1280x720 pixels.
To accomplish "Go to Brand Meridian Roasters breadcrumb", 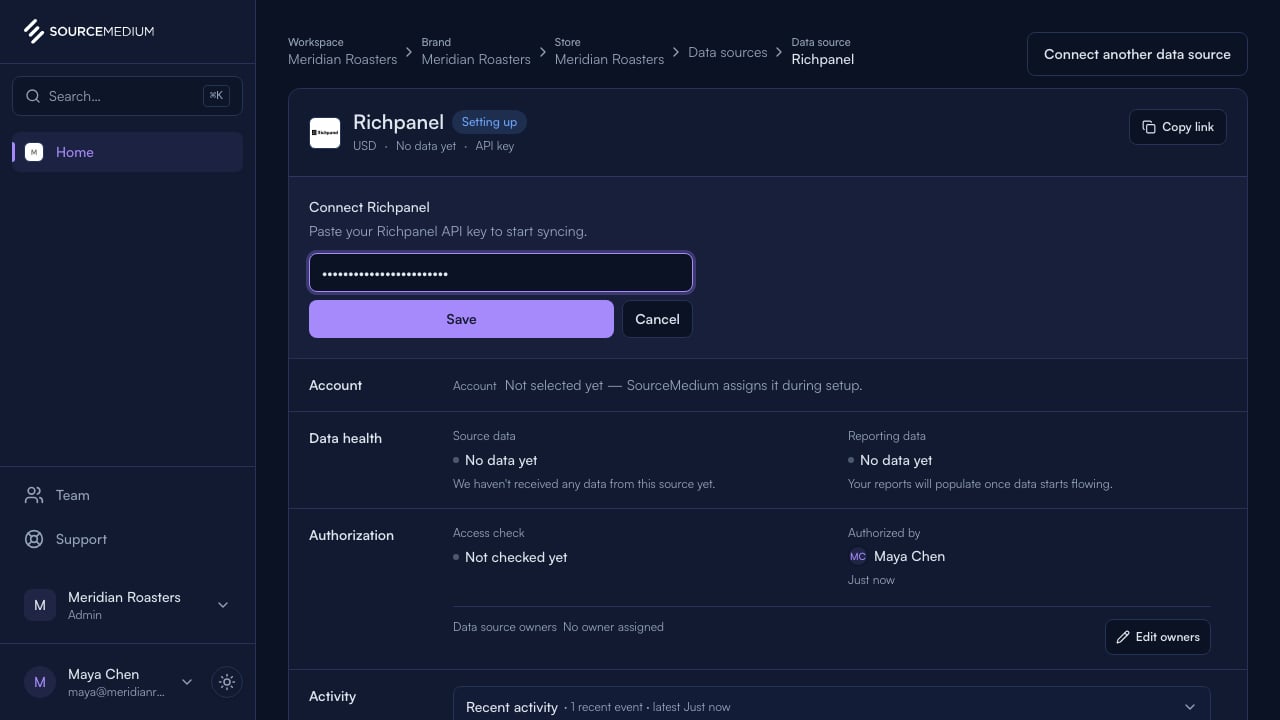I will (x=476, y=51).
